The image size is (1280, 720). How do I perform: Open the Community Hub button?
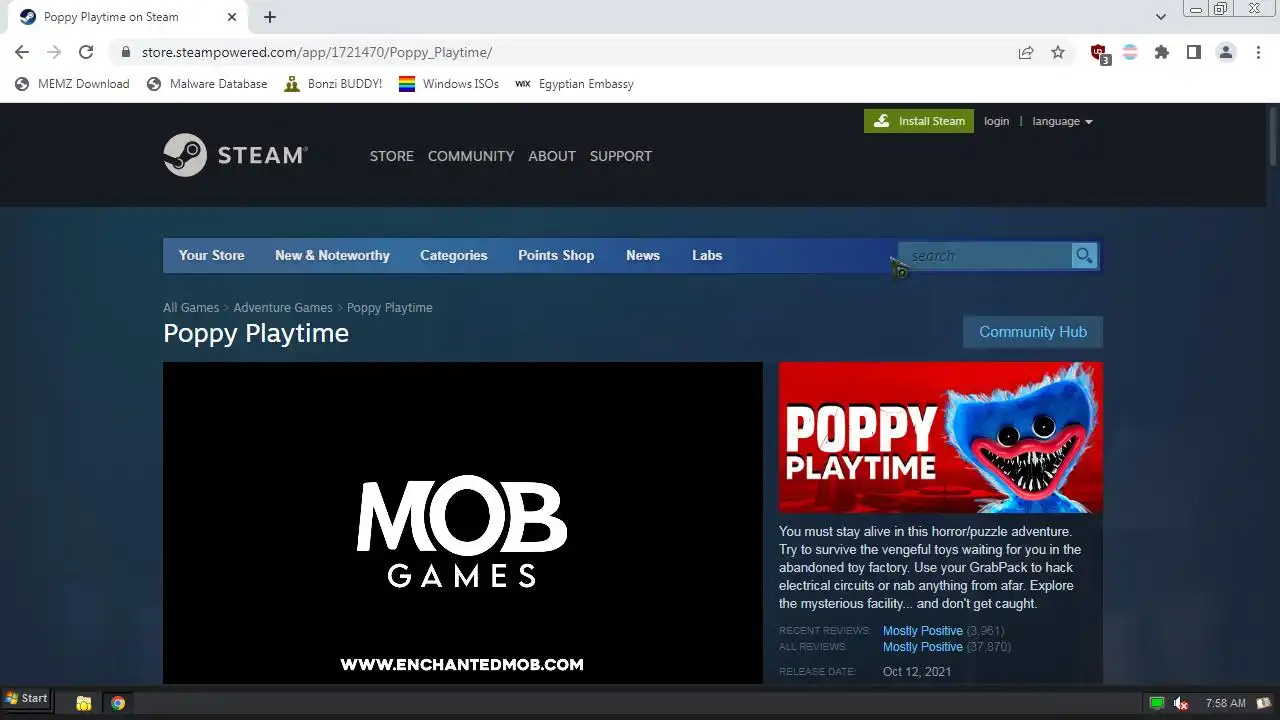1033,332
